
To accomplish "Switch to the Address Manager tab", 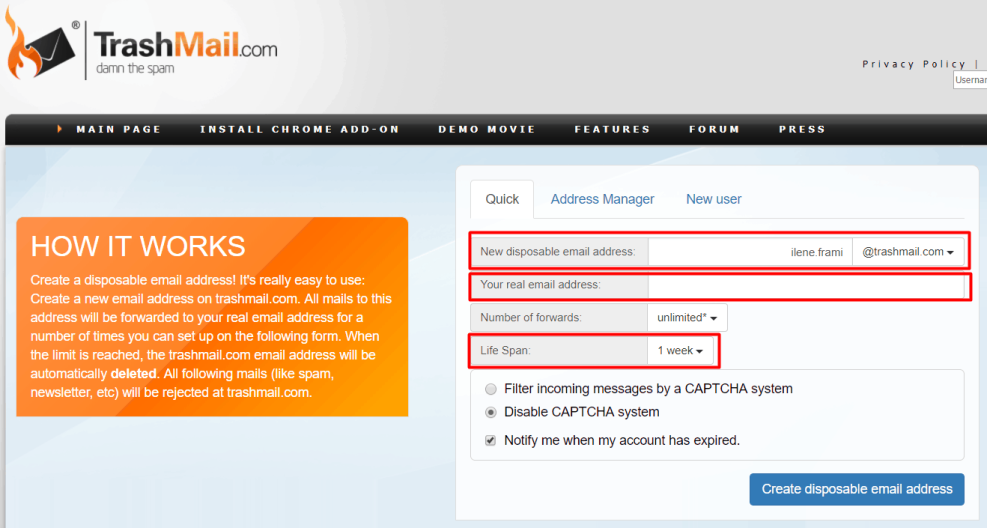I will (x=602, y=199).
